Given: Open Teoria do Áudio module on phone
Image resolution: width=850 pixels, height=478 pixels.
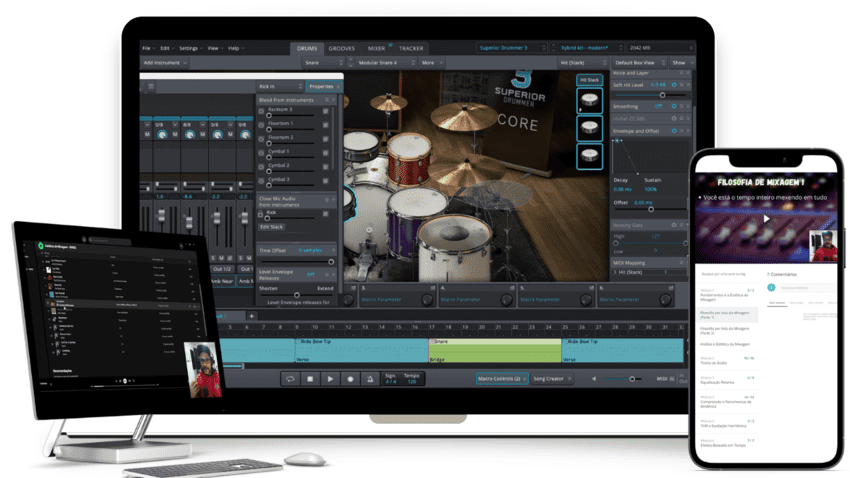Looking at the screenshot, I should tap(726, 360).
